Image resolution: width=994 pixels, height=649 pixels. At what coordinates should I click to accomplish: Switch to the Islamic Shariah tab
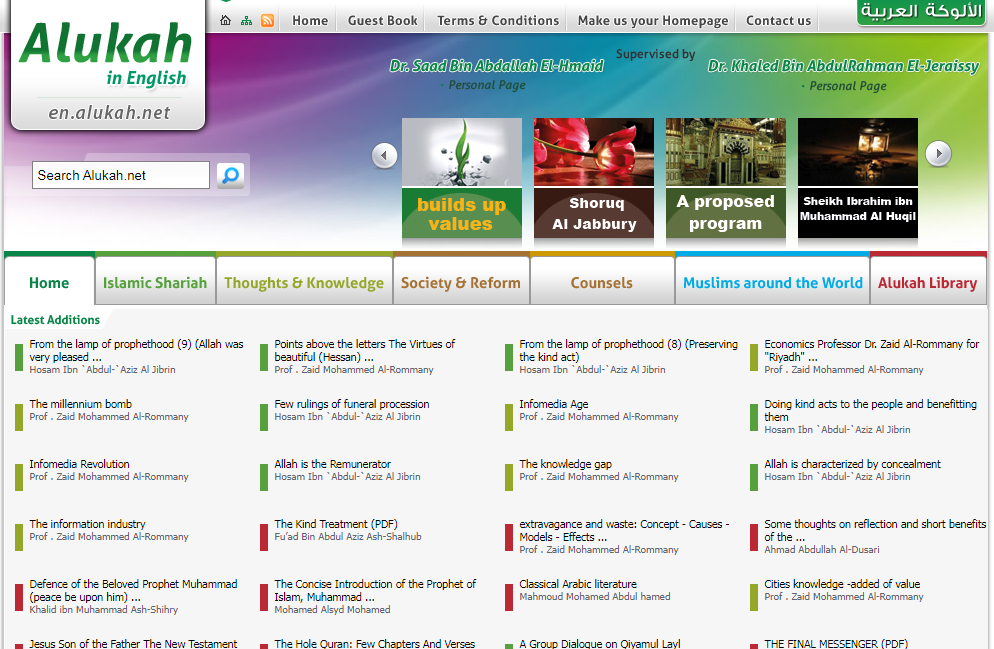click(x=155, y=283)
